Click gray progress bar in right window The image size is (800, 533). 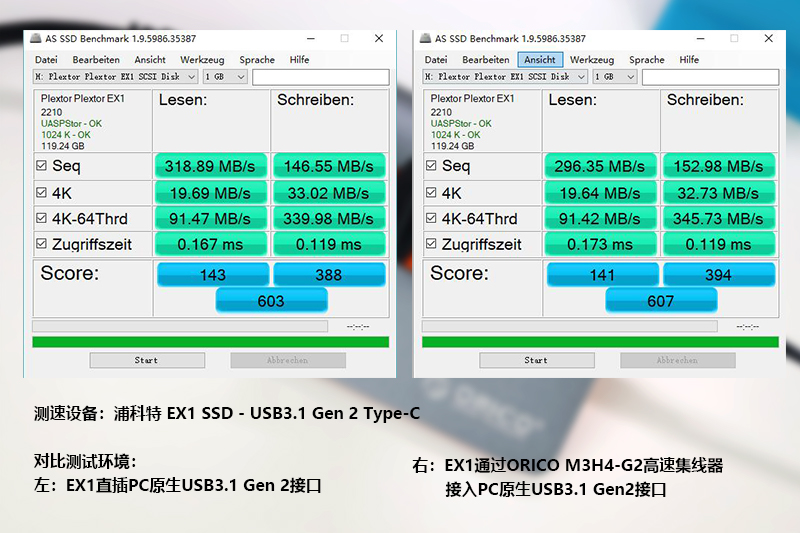570,326
